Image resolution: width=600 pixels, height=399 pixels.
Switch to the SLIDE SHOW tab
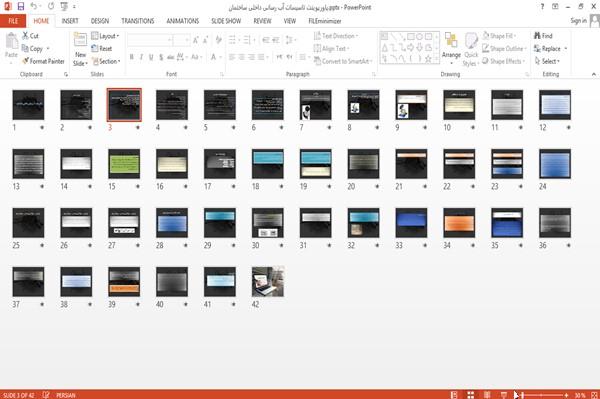(x=226, y=21)
